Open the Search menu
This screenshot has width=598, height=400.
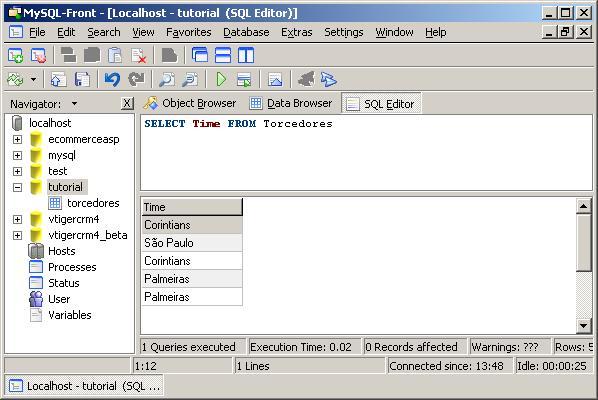(104, 32)
